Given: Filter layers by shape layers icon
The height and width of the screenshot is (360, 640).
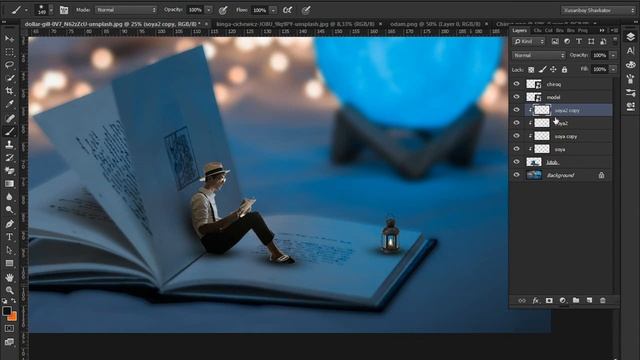Looking at the screenshot, I should [591, 41].
